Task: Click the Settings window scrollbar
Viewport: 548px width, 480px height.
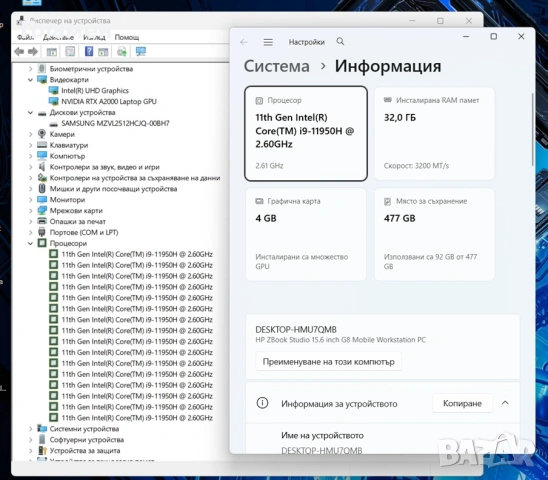Action: (533, 129)
